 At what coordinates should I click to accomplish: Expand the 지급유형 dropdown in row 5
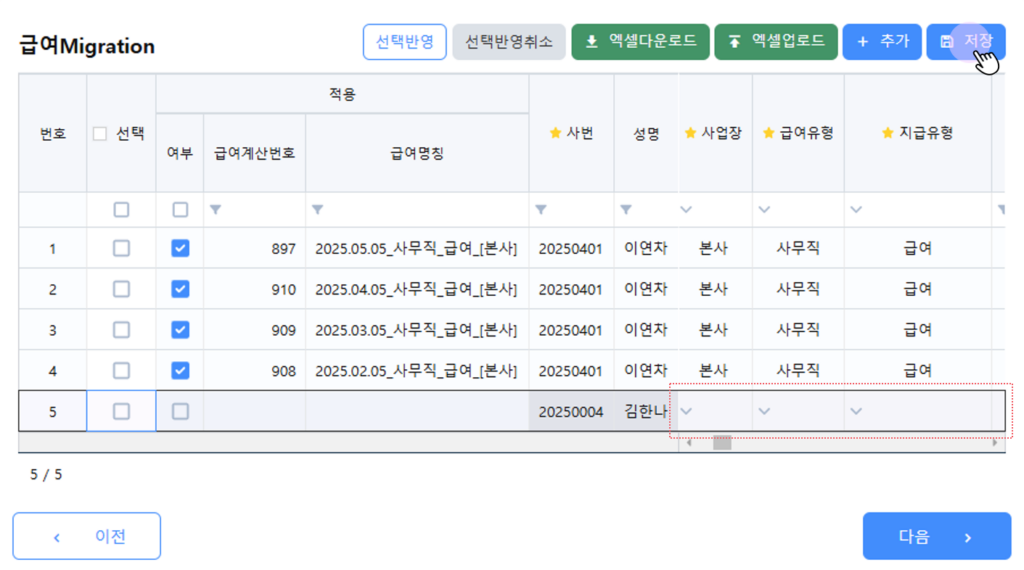pos(856,411)
